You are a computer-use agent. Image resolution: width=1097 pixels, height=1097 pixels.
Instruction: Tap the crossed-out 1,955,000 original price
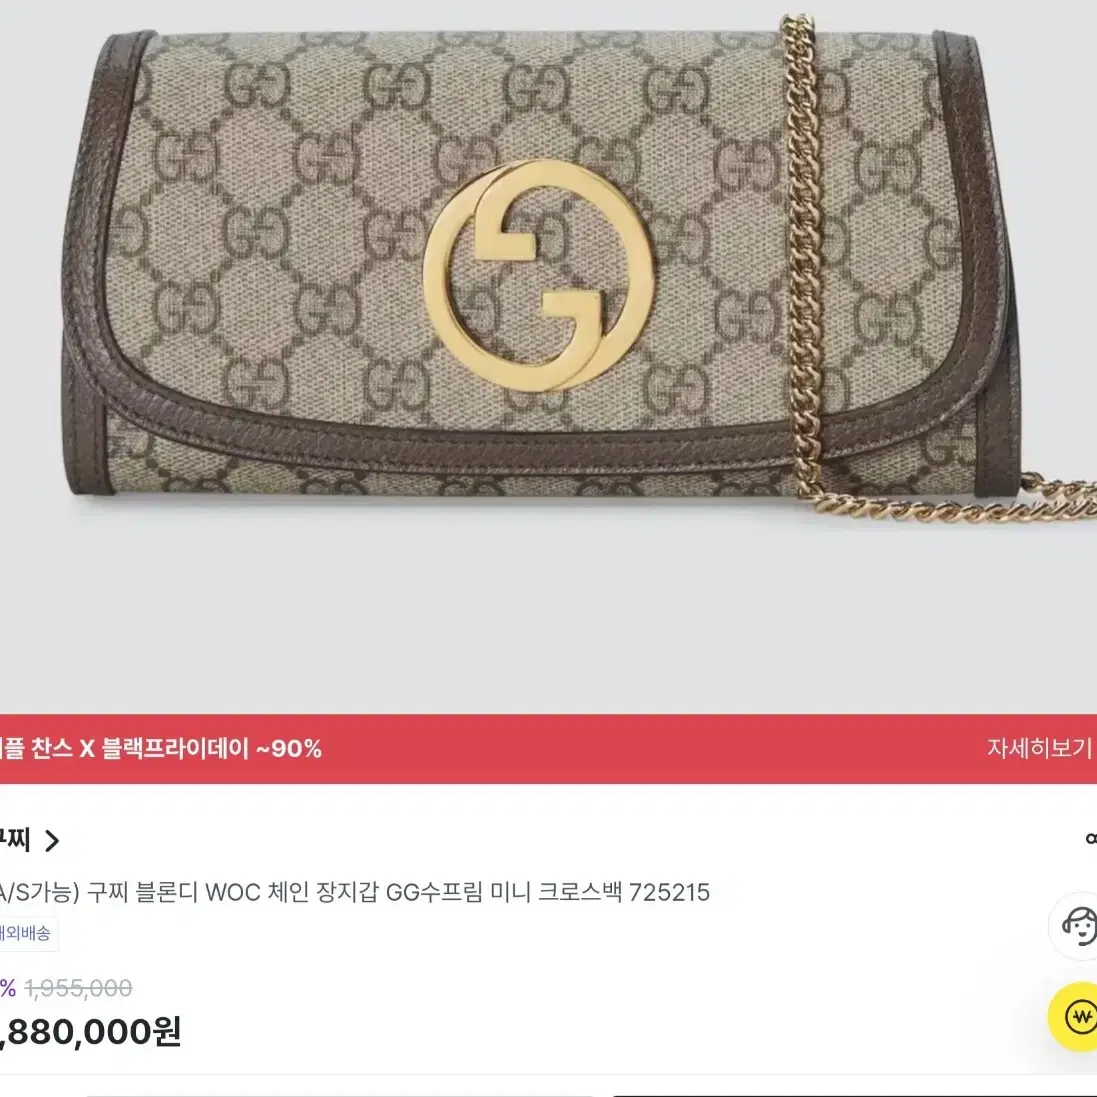[78, 988]
